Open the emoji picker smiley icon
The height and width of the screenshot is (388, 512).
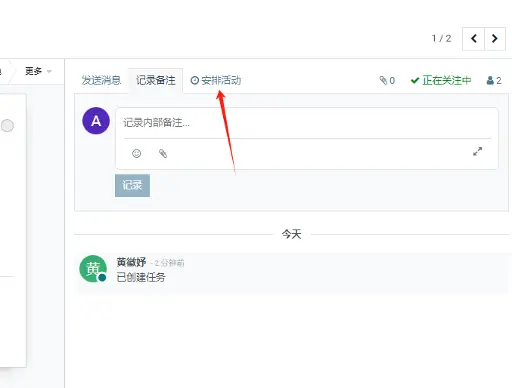tap(137, 153)
